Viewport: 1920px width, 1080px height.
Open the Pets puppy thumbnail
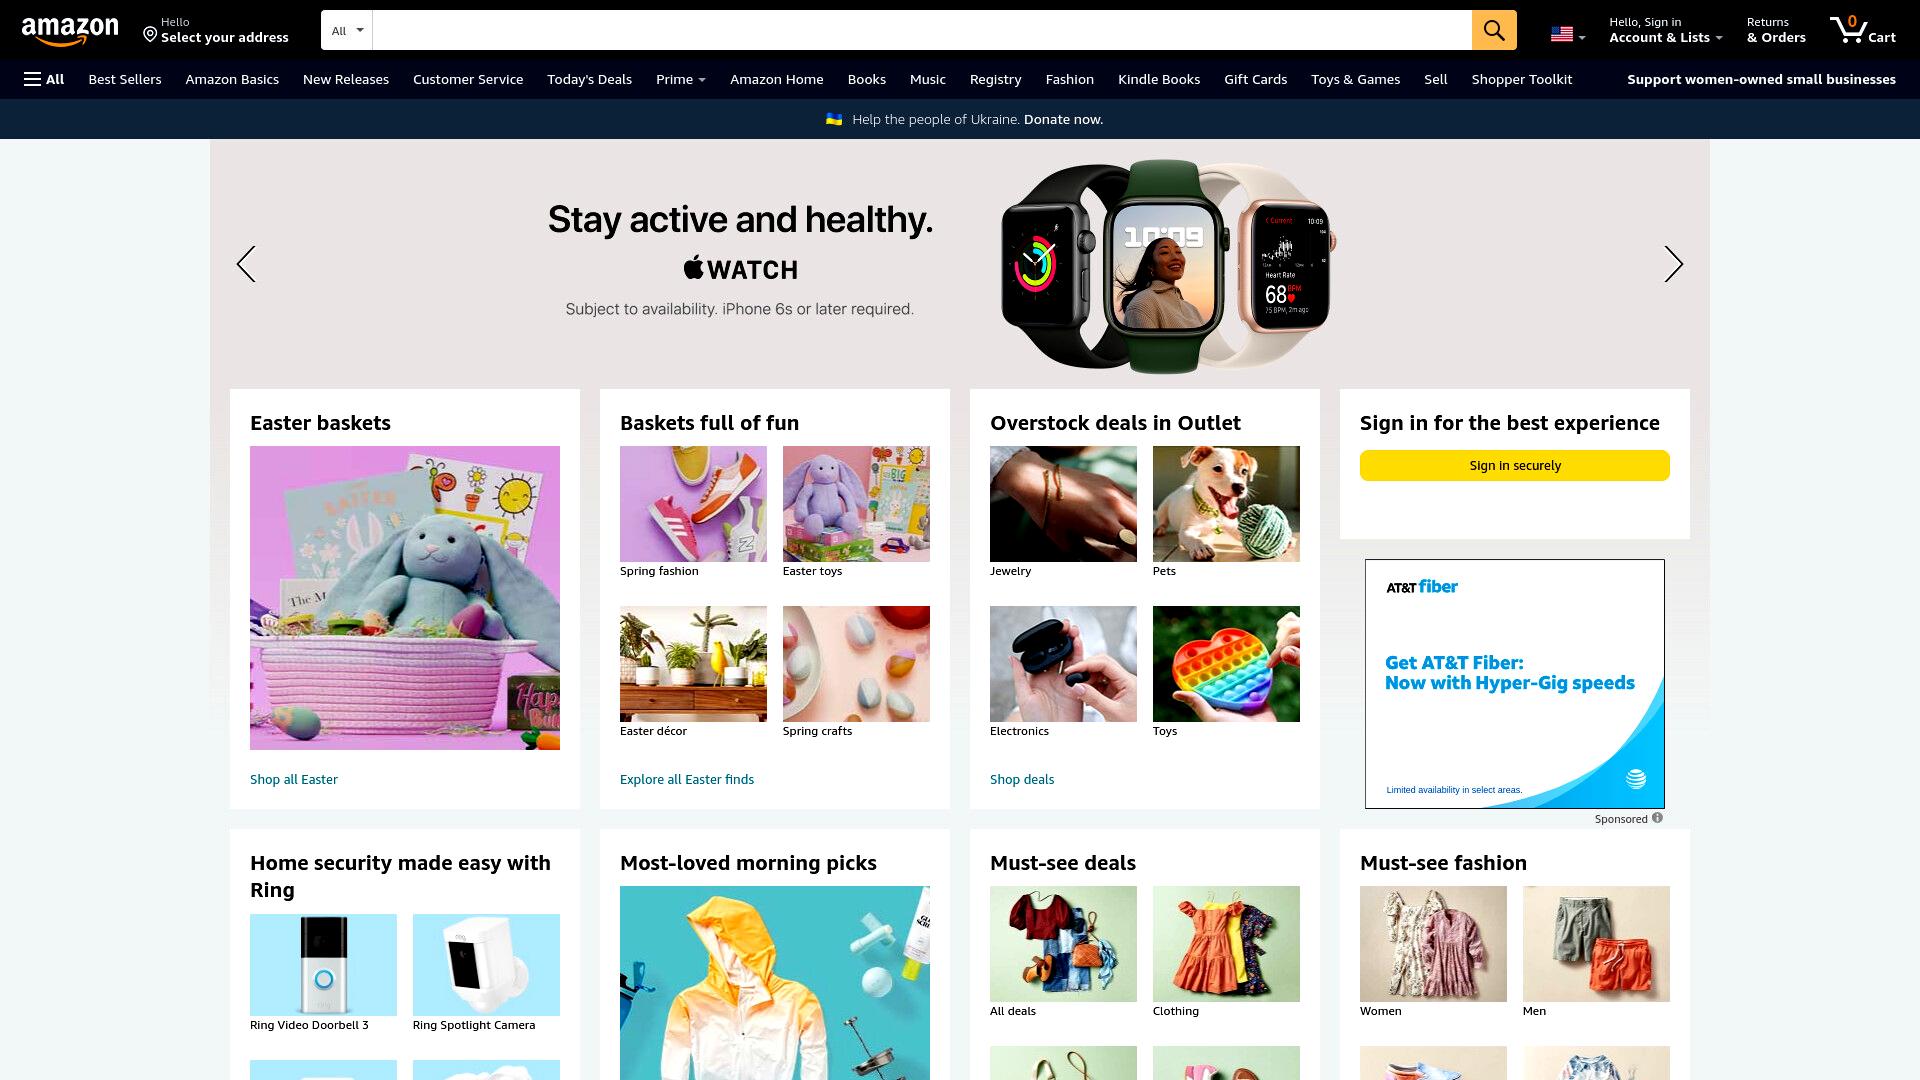(1226, 504)
